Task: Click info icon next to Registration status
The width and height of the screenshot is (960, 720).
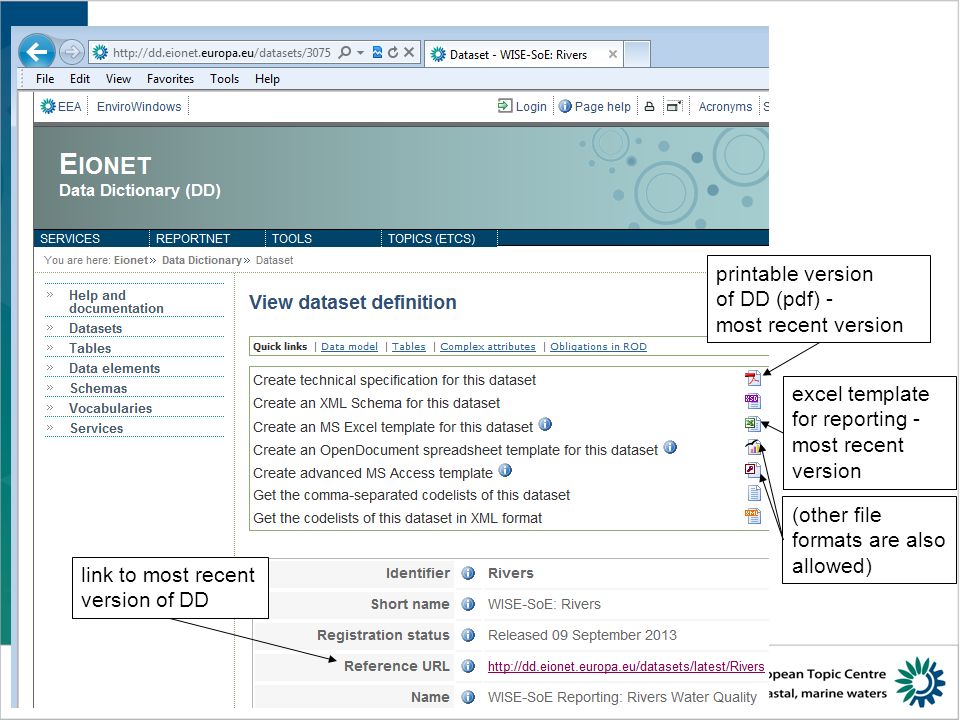Action: tap(468, 635)
